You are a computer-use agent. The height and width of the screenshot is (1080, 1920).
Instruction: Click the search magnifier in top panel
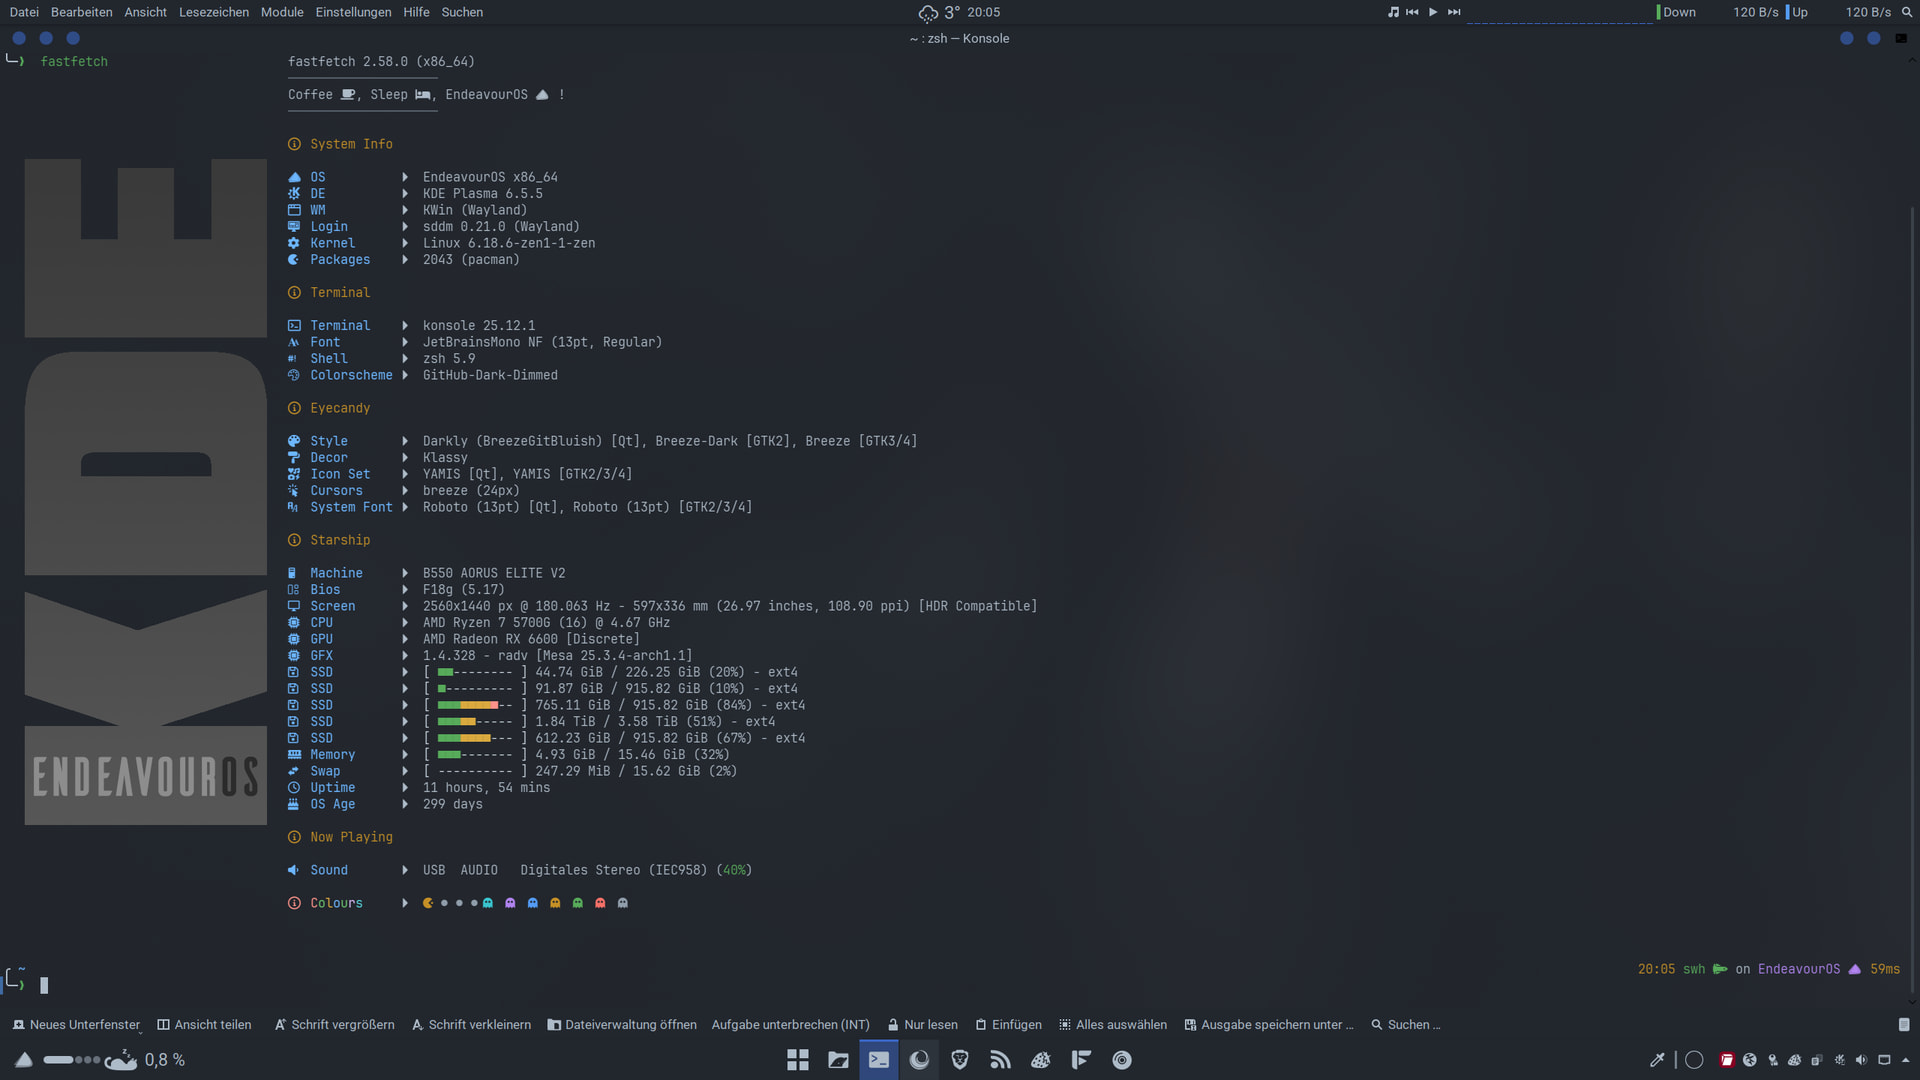click(1906, 12)
